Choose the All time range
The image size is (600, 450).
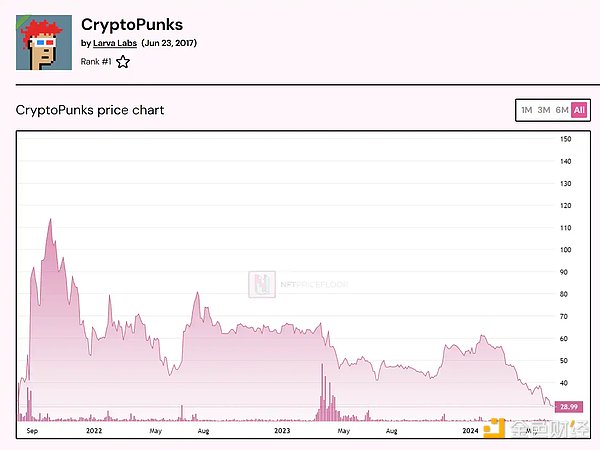tap(579, 110)
